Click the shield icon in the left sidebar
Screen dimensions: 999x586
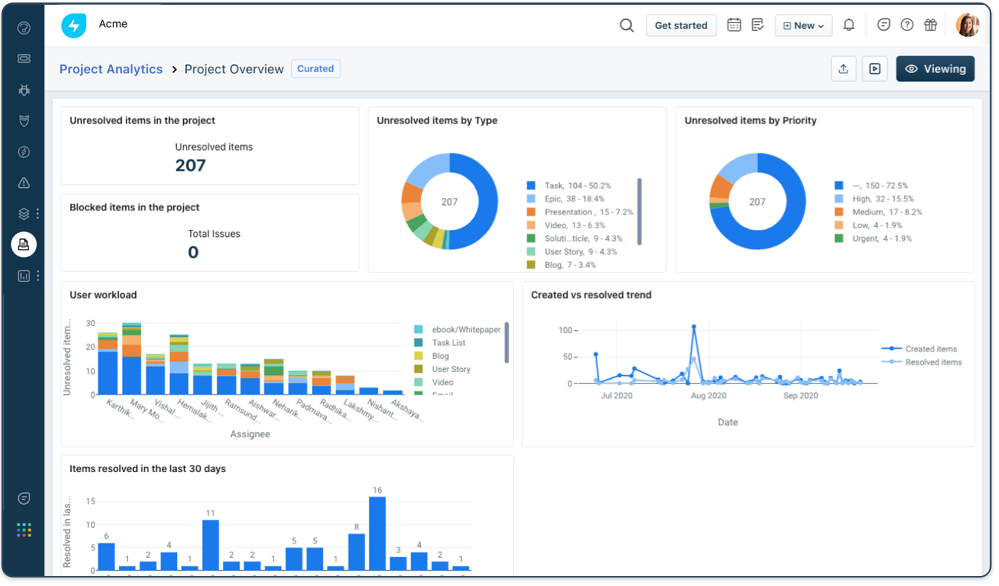point(23,120)
